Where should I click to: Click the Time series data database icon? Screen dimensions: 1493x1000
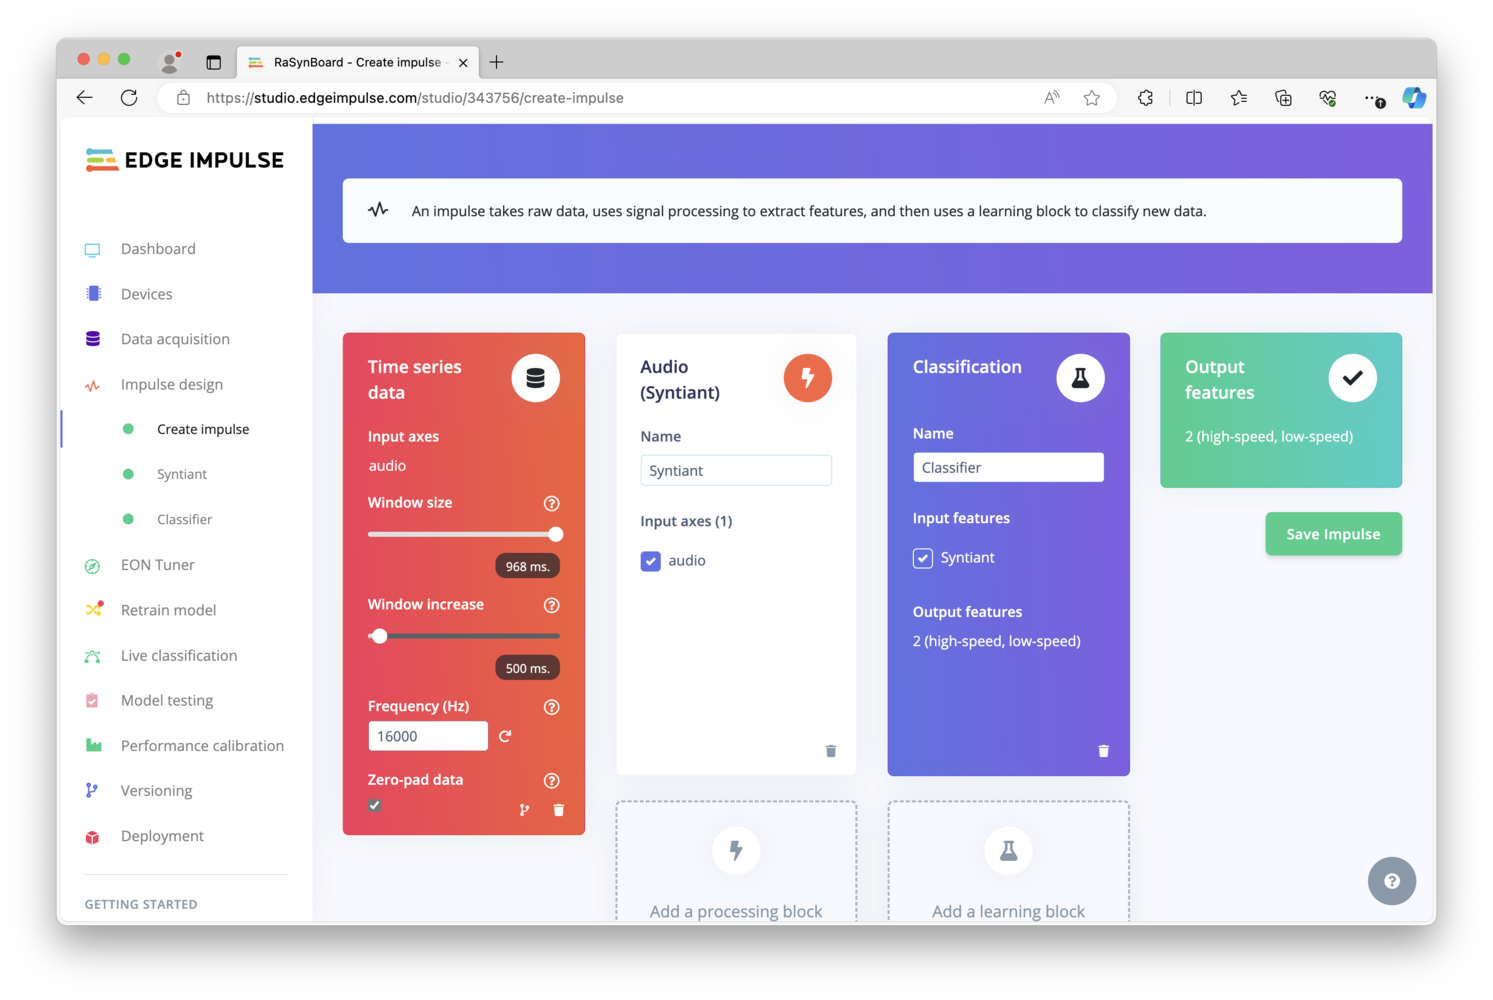coord(535,378)
